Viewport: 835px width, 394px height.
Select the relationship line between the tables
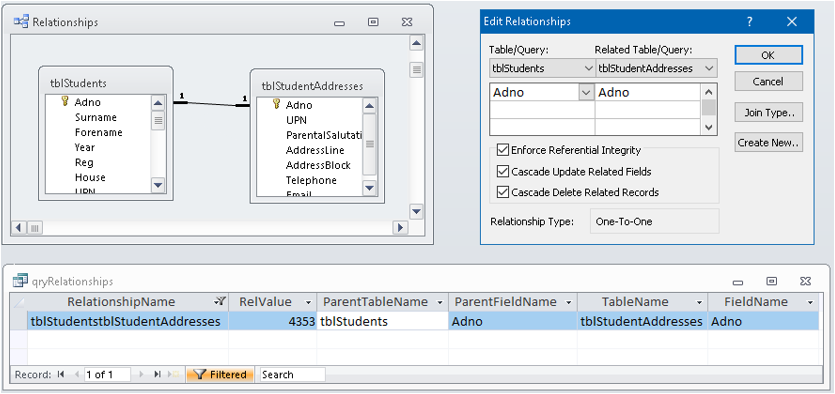pyautogui.click(x=211, y=104)
